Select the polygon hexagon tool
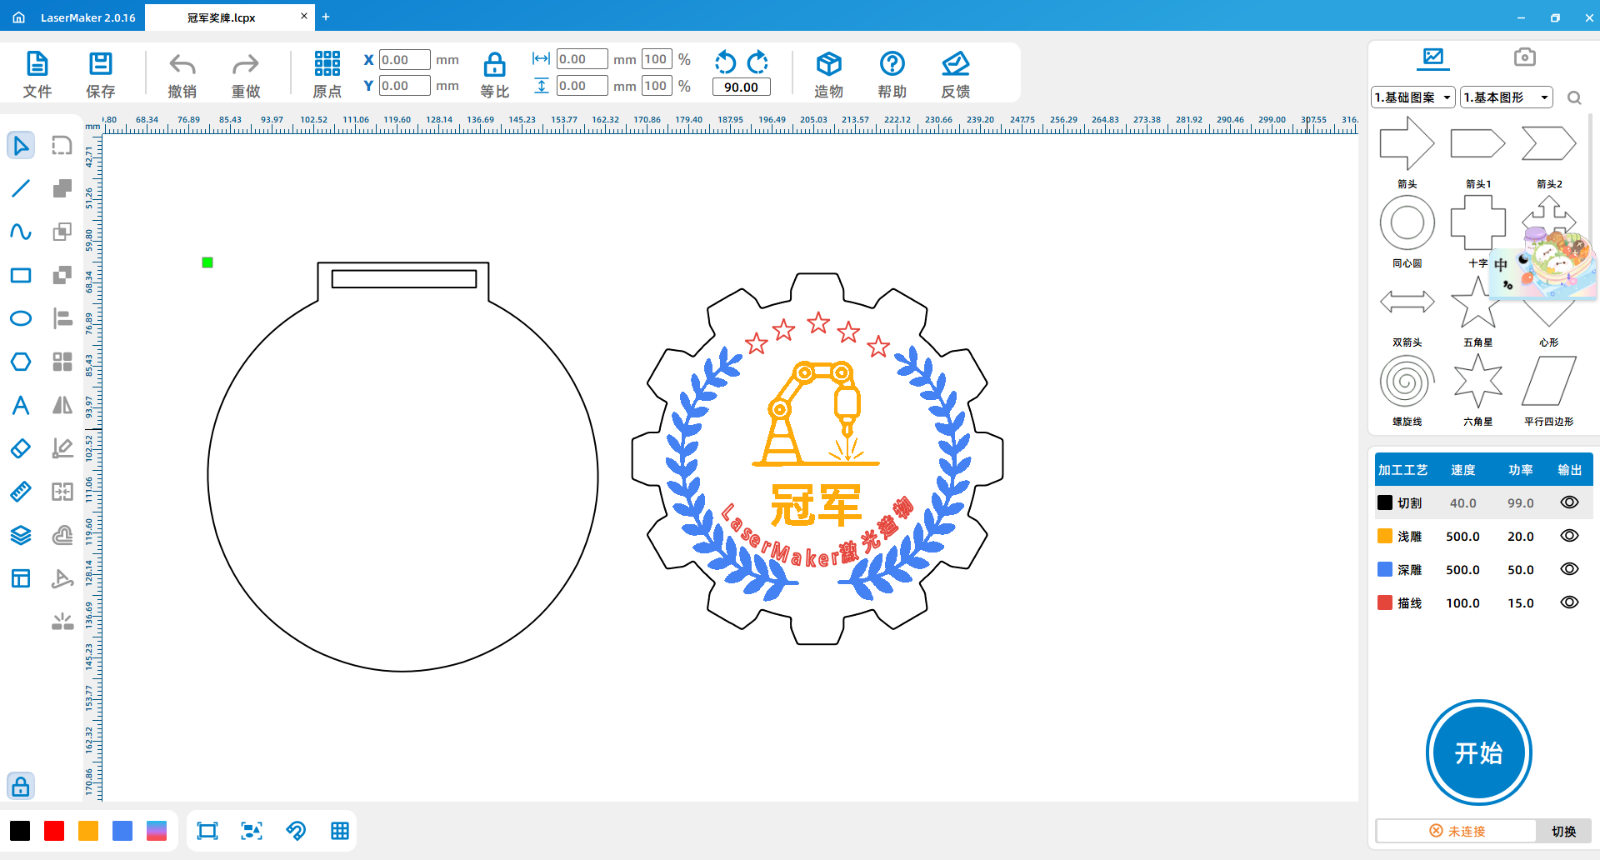Viewport: 1600px width, 860px height. pos(21,362)
